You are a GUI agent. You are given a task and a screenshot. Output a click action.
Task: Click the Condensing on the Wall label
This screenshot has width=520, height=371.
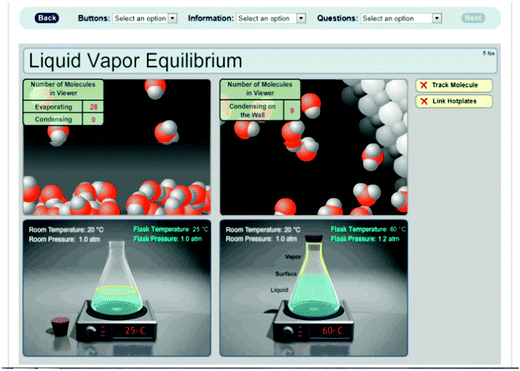point(252,111)
